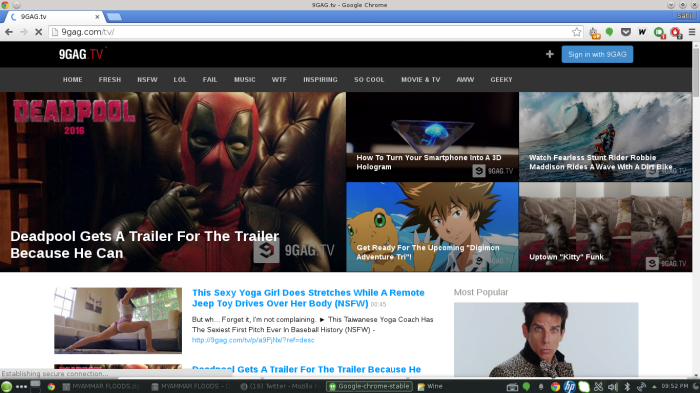Screen dimensions: 700x393
Task: Open the Bluetooth tray icon
Action: [x=627, y=387]
